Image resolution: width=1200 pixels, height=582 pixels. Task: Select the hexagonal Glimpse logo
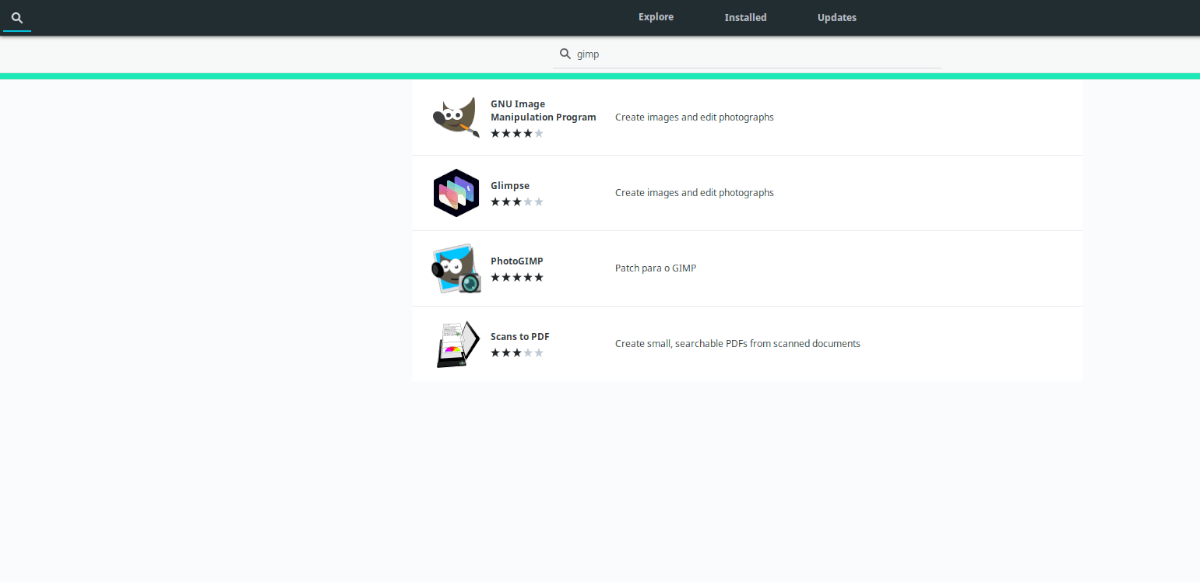click(x=456, y=192)
